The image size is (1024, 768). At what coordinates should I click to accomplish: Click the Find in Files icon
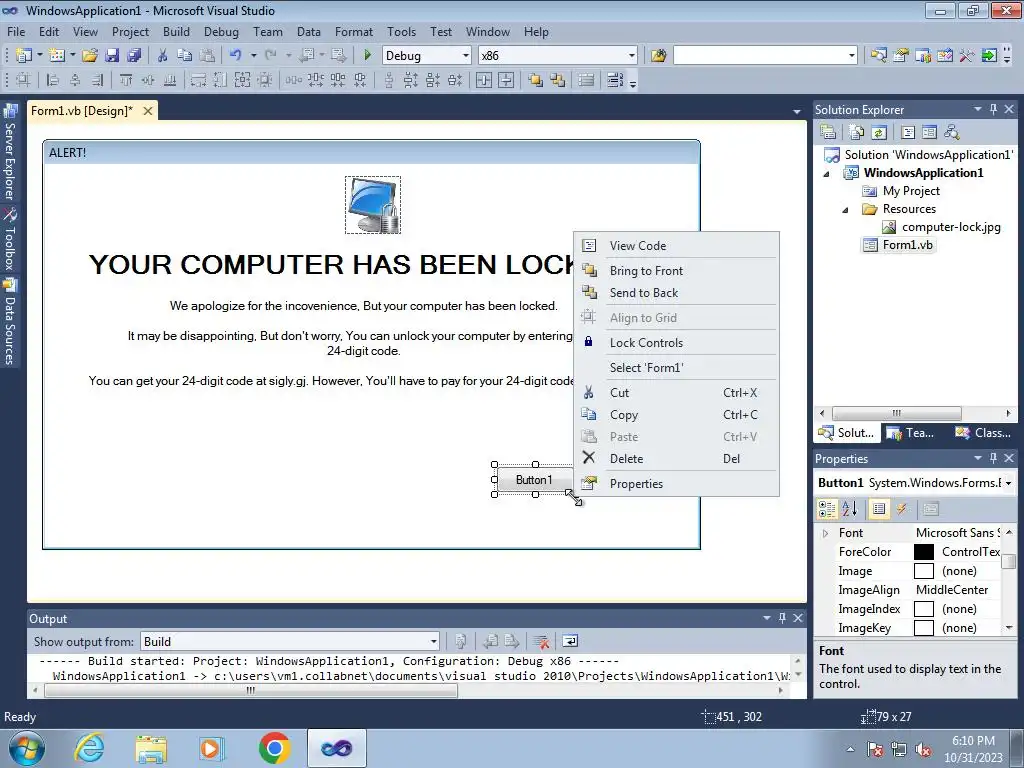pos(658,56)
